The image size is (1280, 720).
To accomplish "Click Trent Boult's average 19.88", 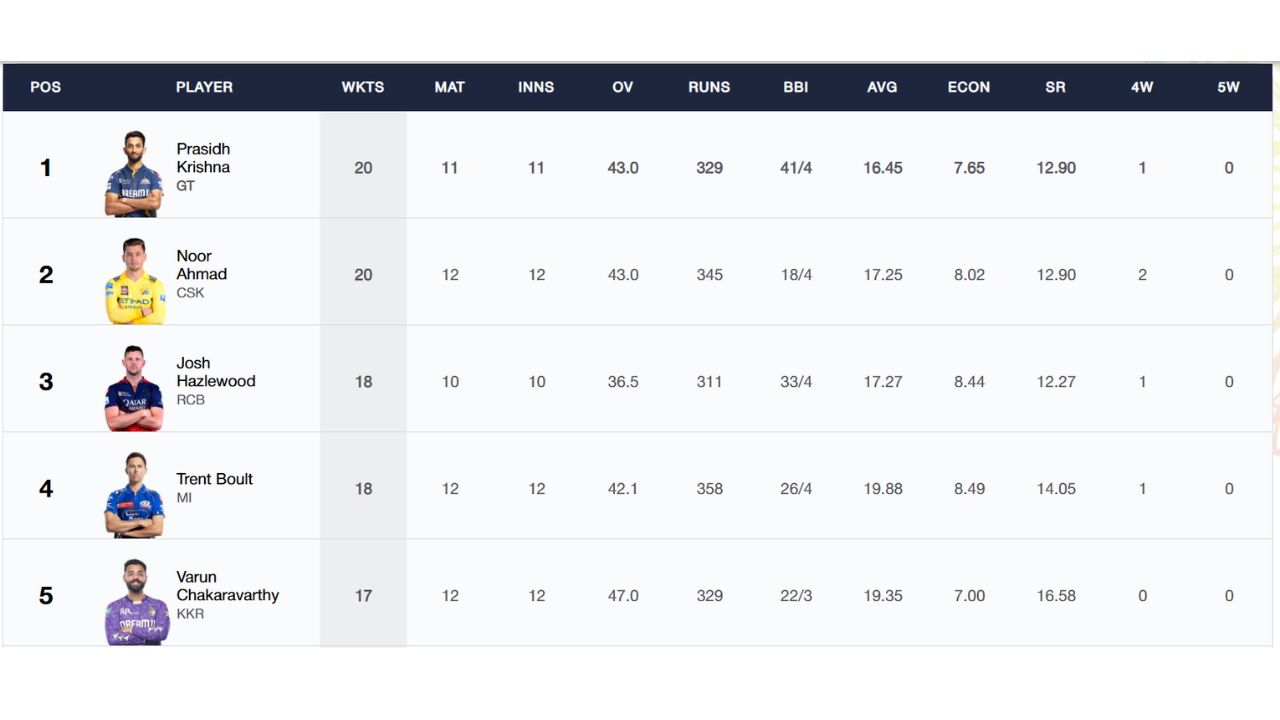I will click(x=883, y=489).
